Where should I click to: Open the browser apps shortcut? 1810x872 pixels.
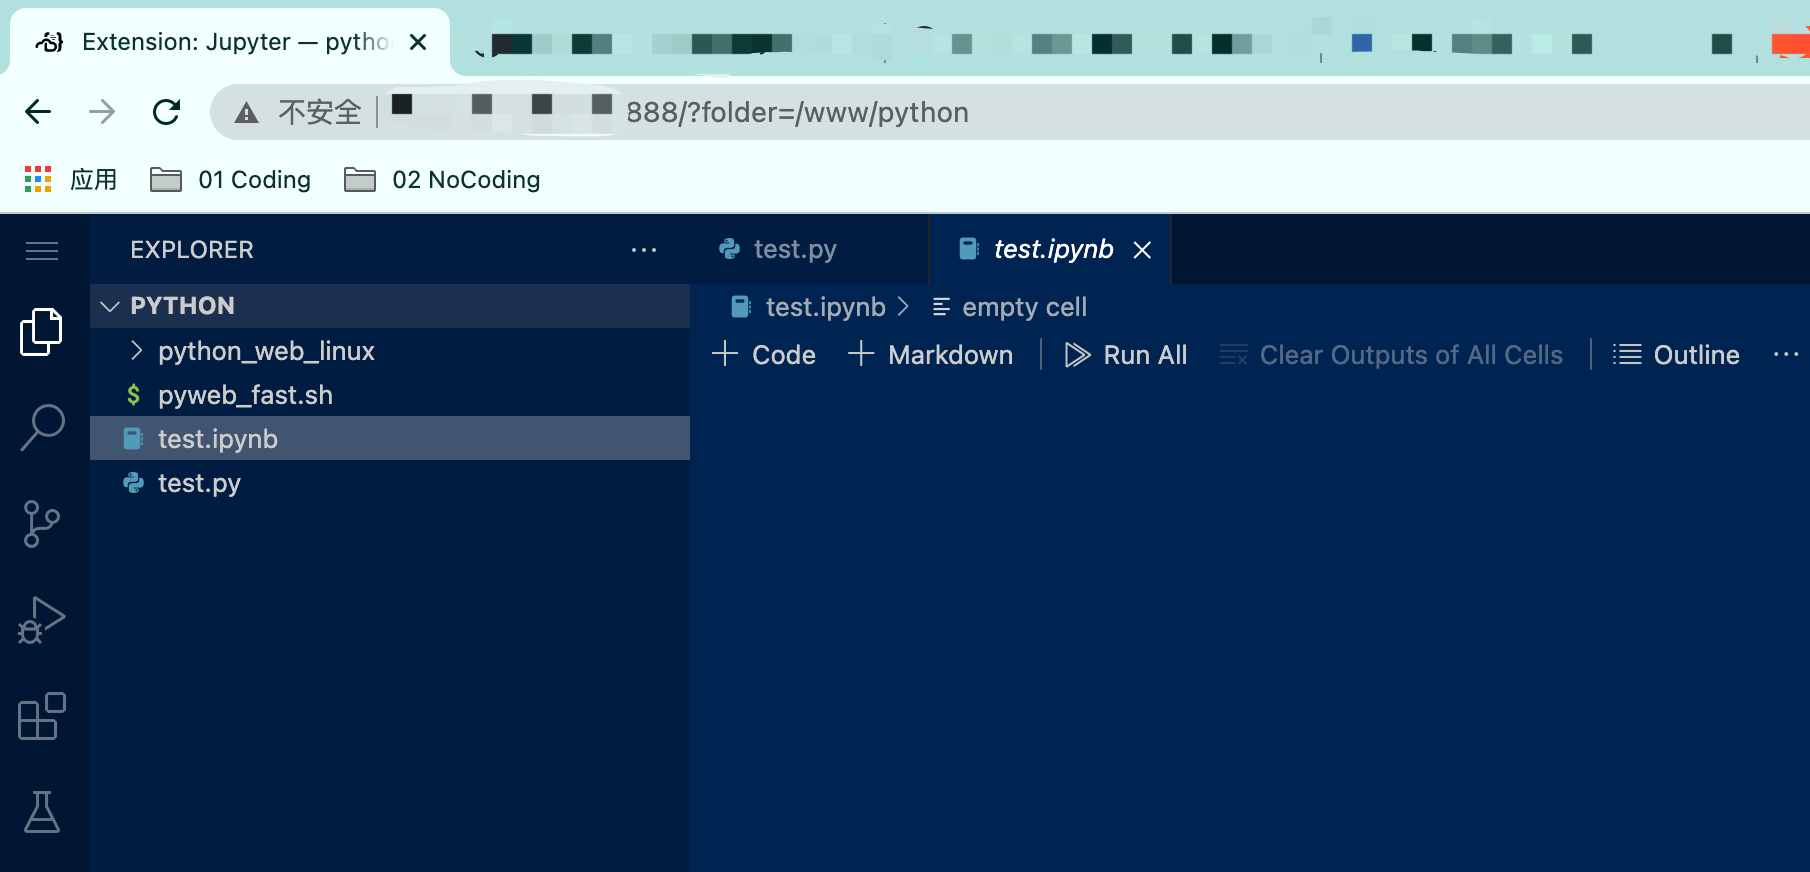tap(70, 180)
